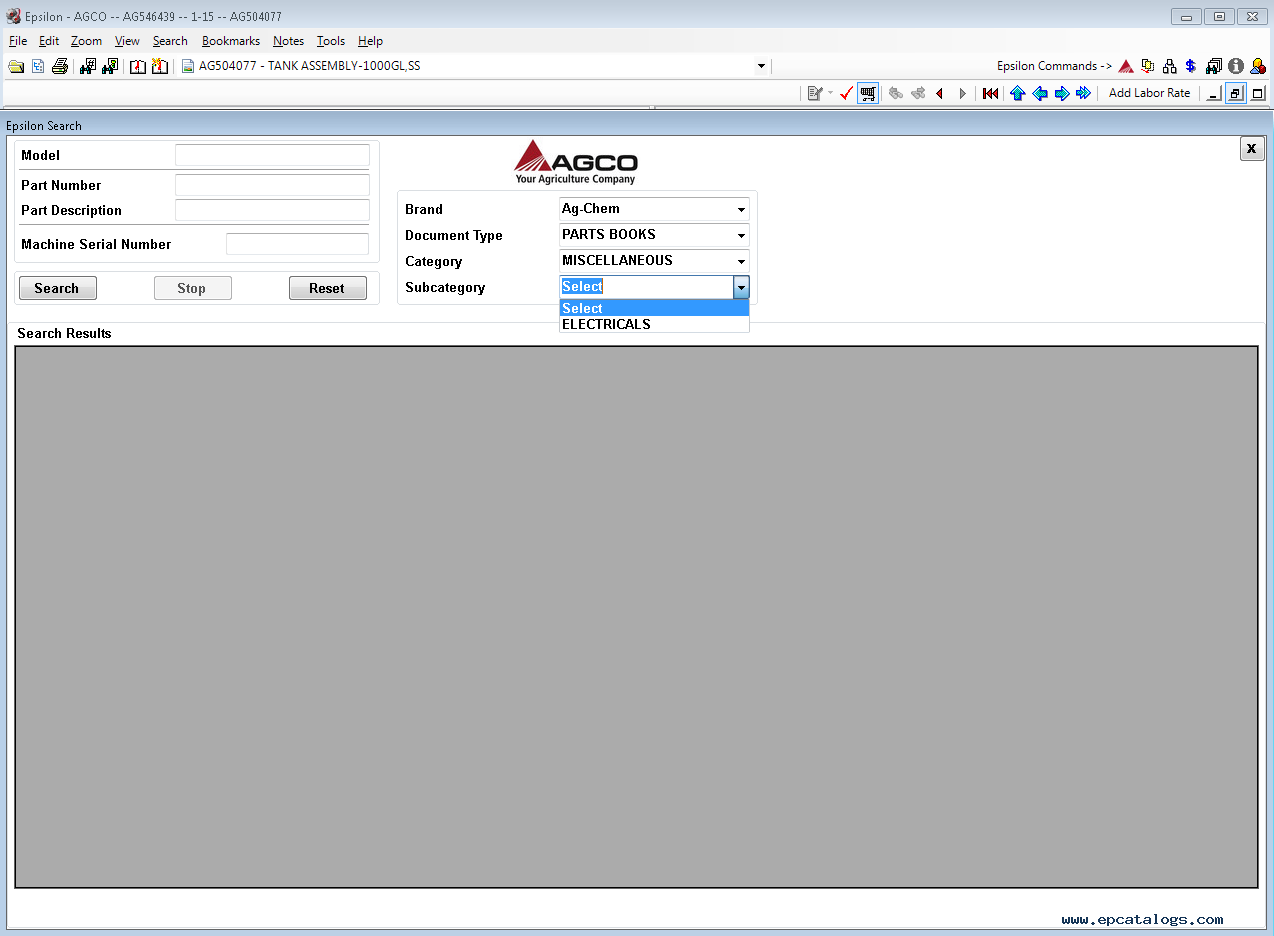Open the Search menu
Screen dimensions: 1274x936
click(x=170, y=41)
